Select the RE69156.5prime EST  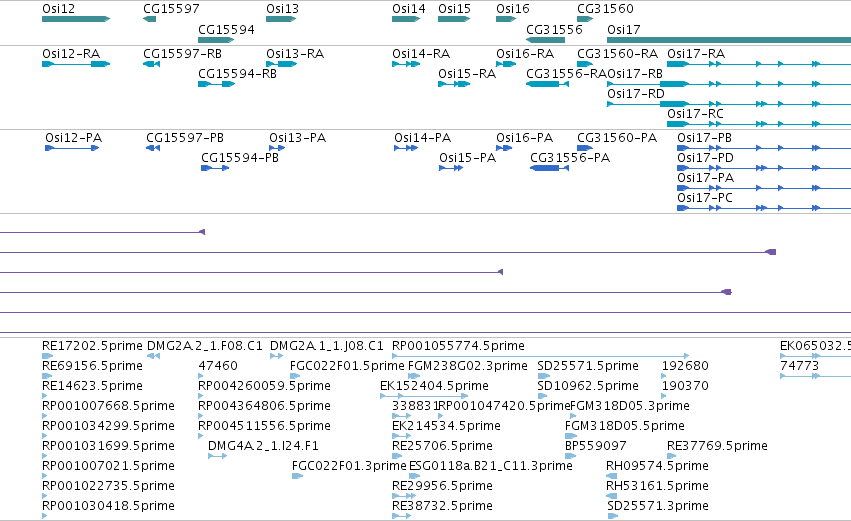(x=47, y=376)
